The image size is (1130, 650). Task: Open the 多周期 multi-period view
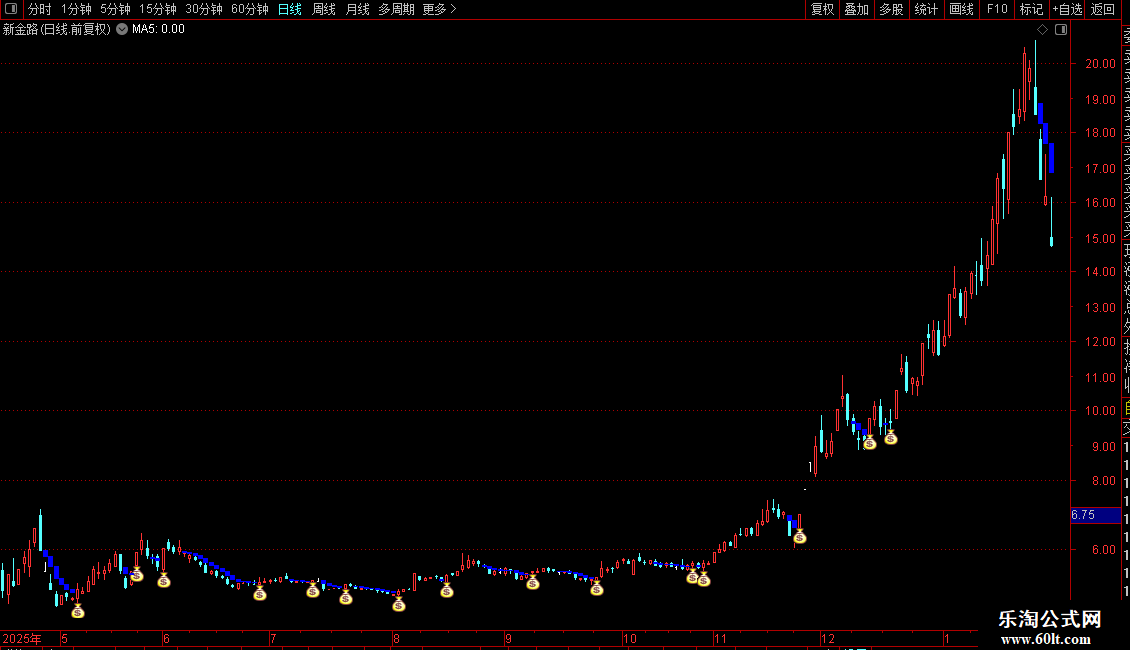(396, 9)
